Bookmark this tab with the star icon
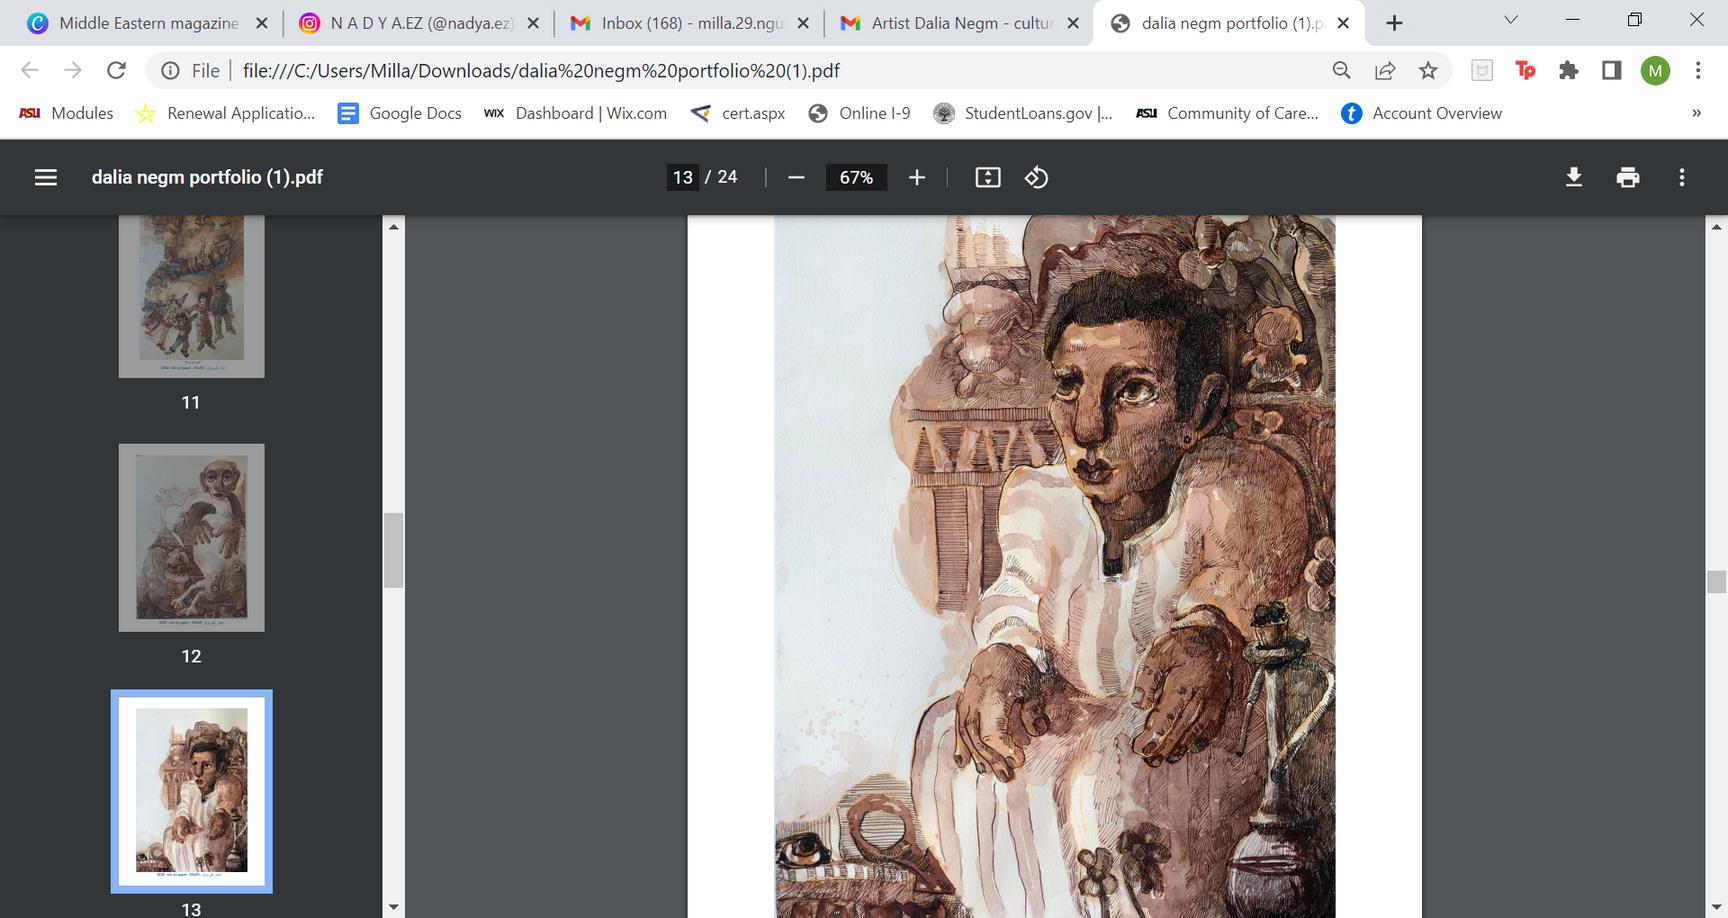This screenshot has height=918, width=1728. pos(1428,70)
